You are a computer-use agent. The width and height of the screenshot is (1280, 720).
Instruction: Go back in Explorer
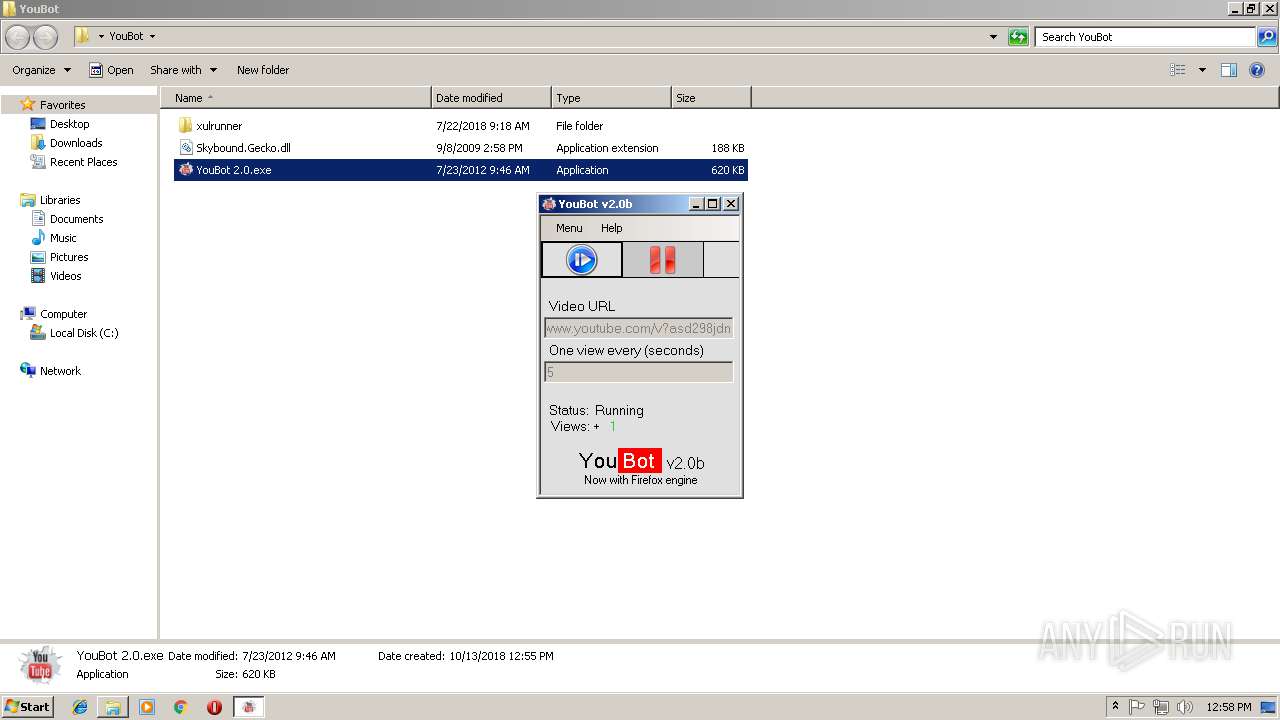(x=18, y=37)
